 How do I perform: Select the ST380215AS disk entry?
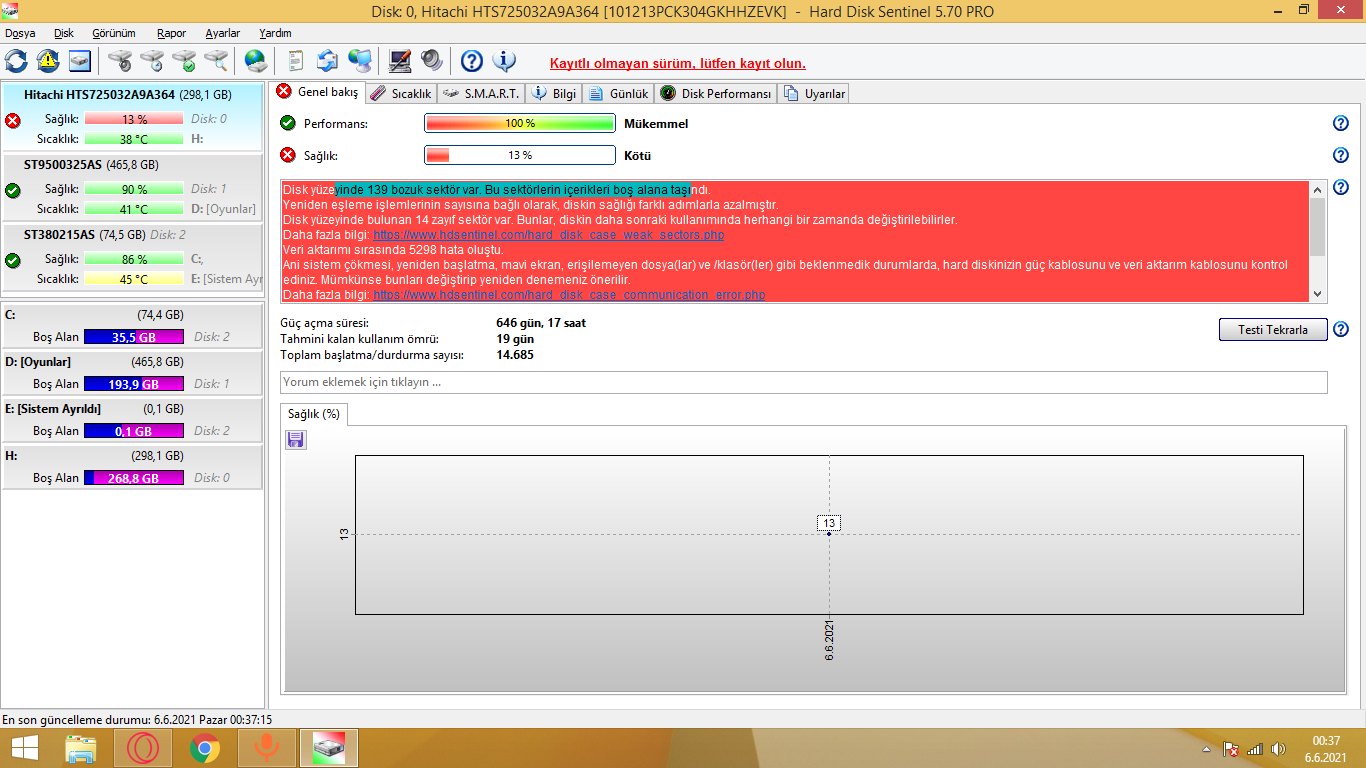click(133, 258)
